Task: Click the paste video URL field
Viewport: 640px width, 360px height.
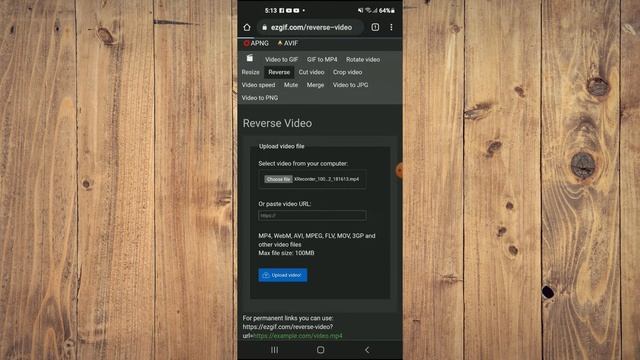Action: (312, 216)
